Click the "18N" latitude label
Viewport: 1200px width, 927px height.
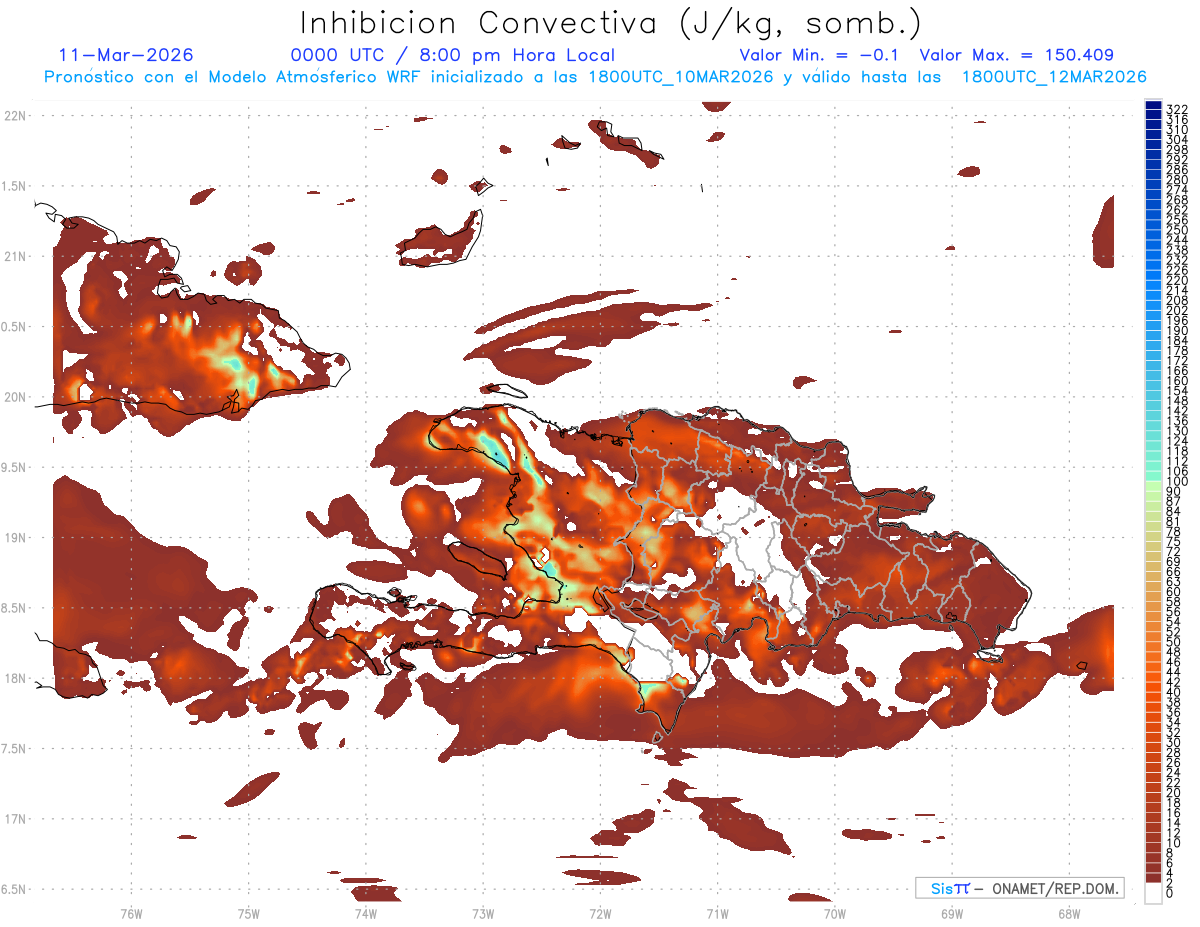[x=16, y=679]
